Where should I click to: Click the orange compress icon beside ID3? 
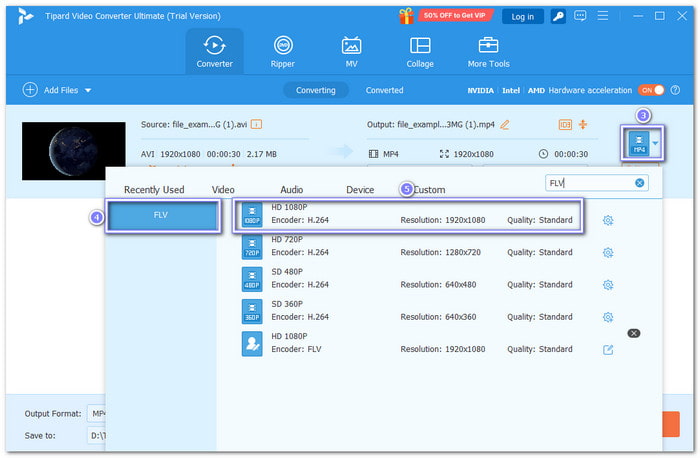point(583,125)
